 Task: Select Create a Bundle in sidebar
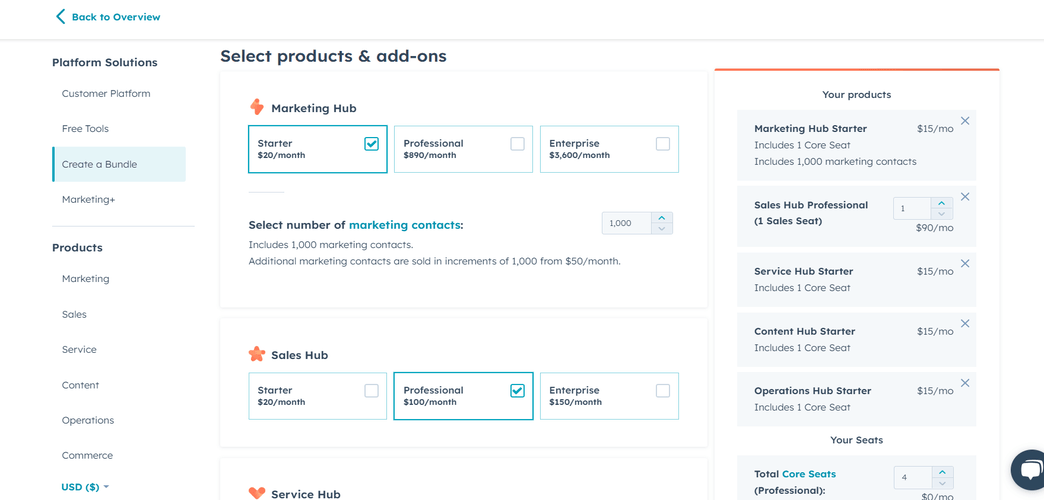click(119, 164)
